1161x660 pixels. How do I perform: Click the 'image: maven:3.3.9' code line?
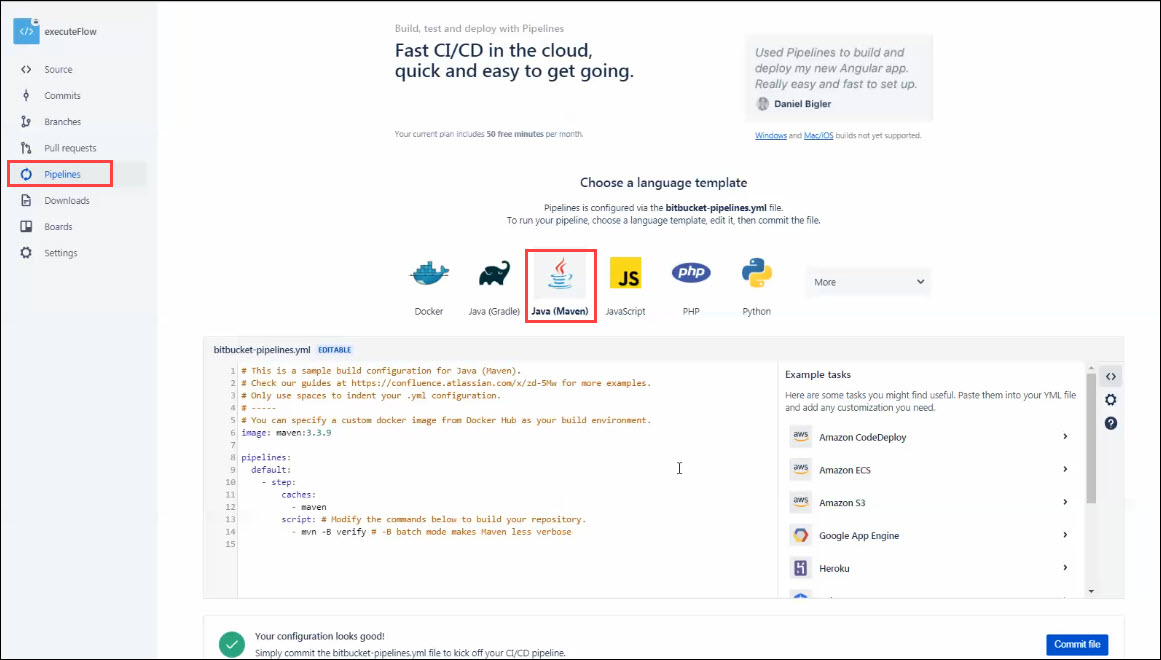tap(286, 433)
